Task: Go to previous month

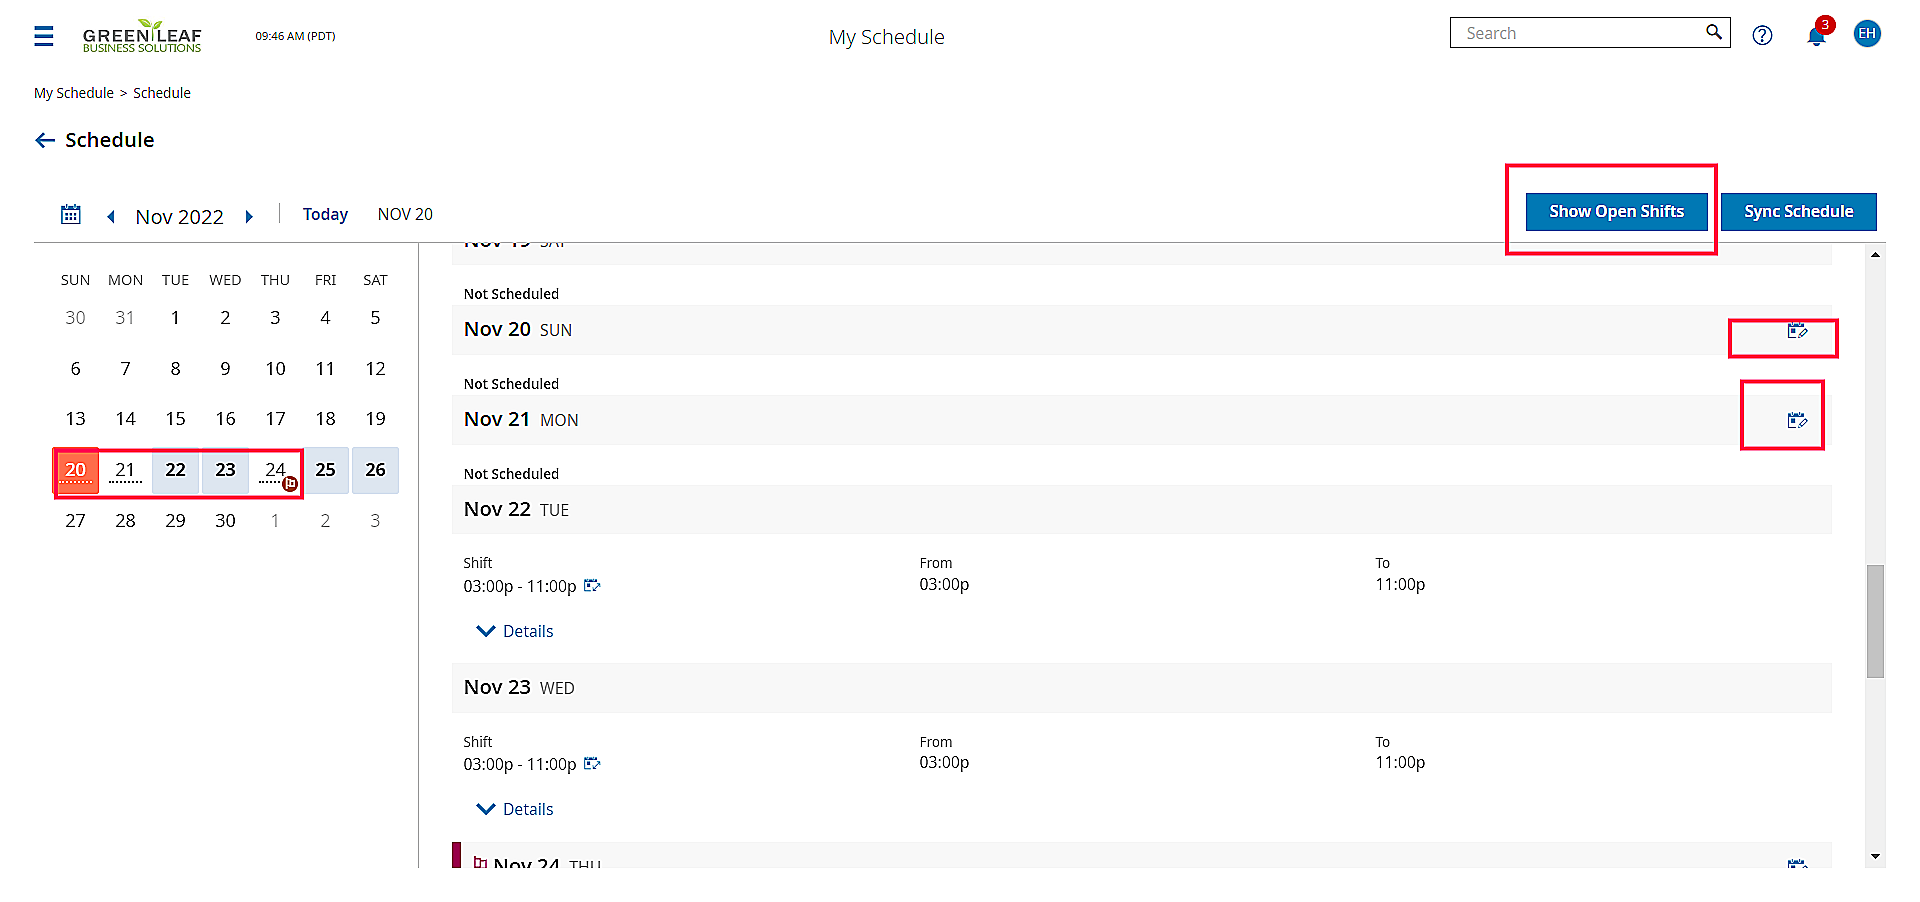Action: coord(111,217)
